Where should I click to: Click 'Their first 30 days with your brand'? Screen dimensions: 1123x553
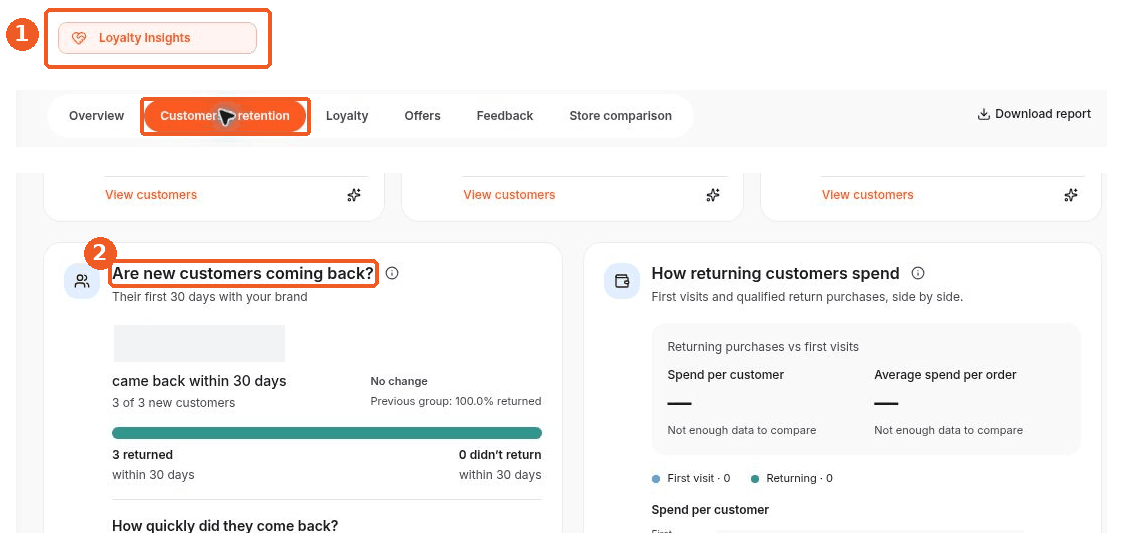(210, 297)
